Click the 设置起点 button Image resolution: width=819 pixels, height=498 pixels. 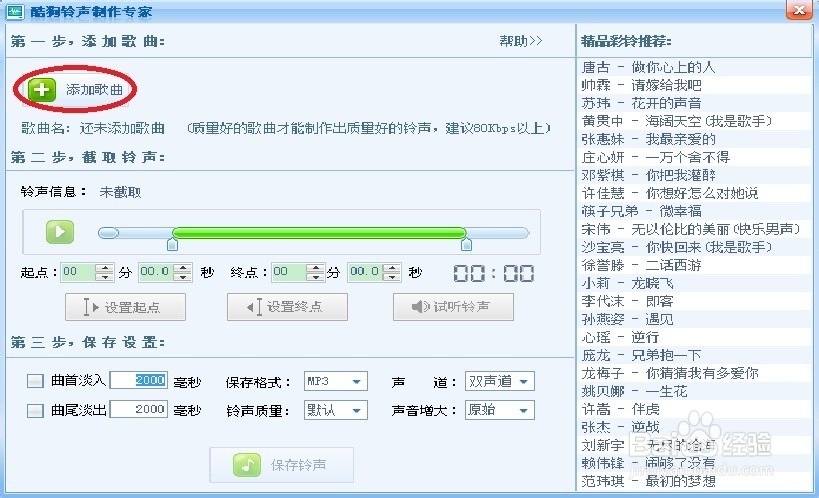click(x=125, y=307)
